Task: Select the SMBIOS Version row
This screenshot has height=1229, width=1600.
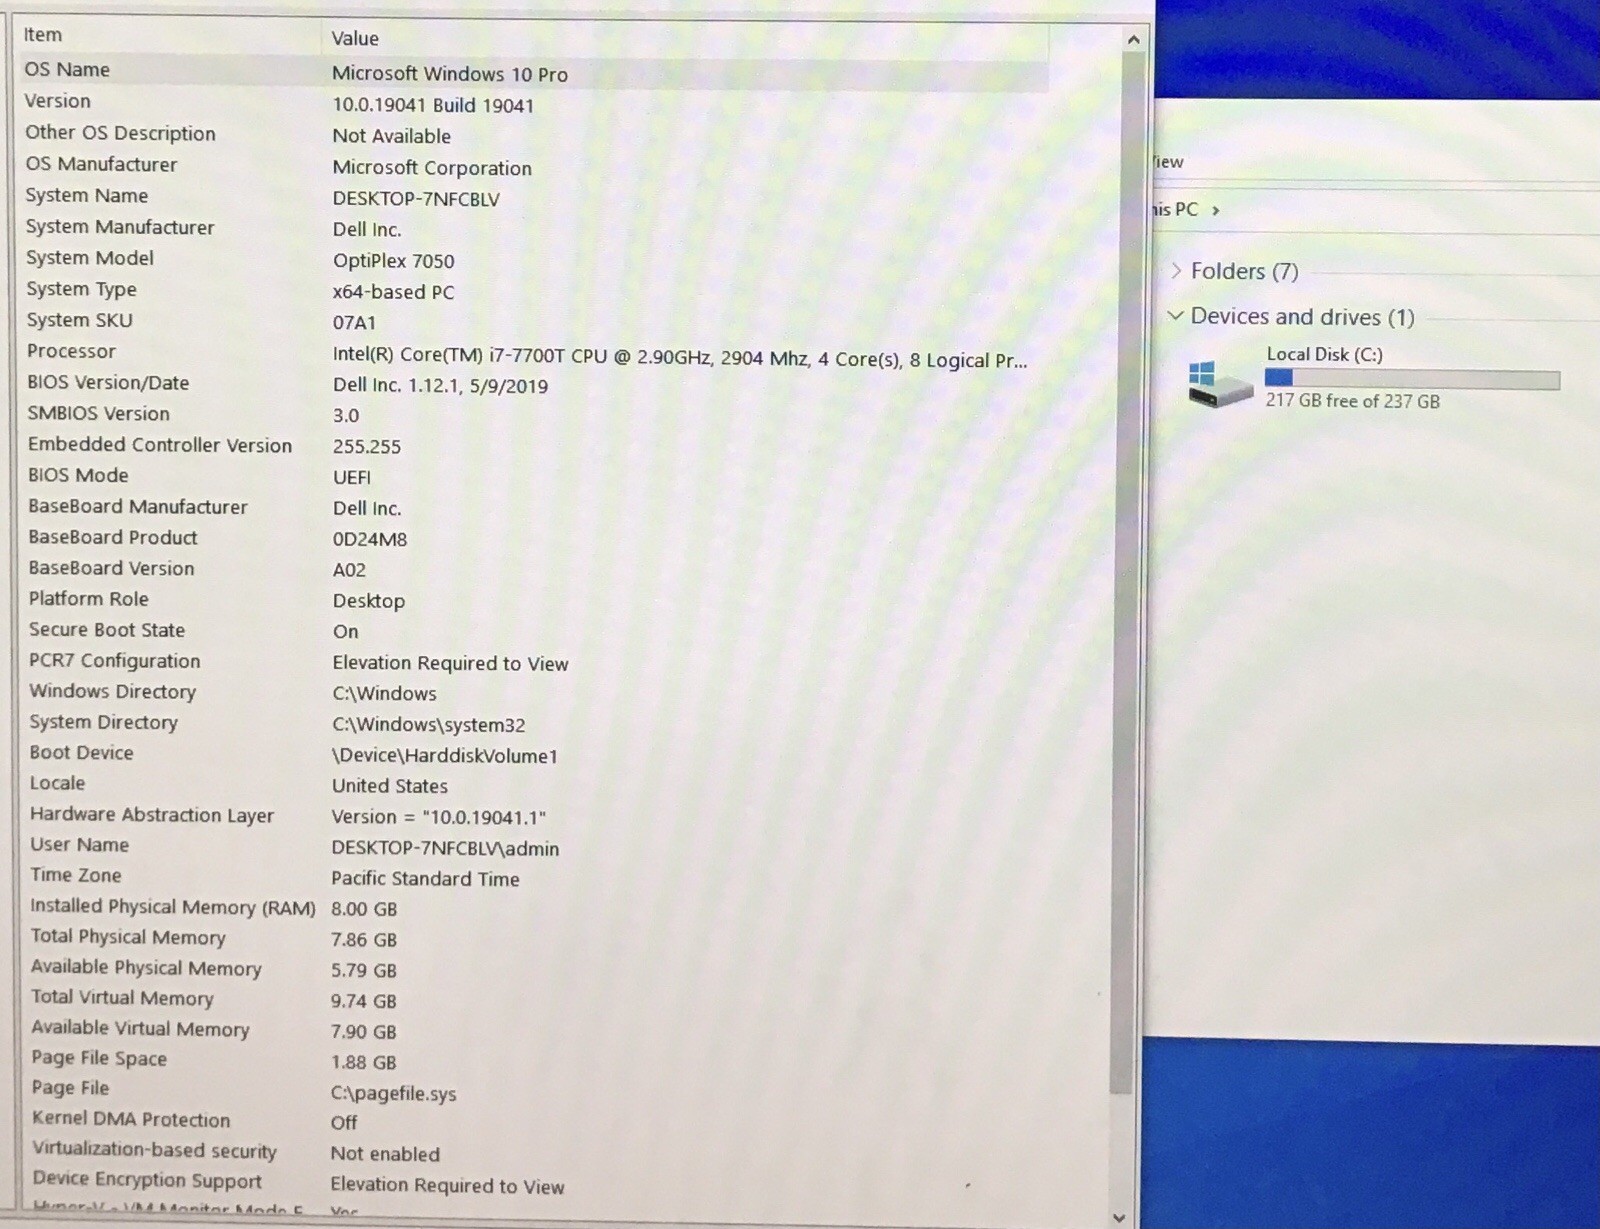Action: [x=535, y=414]
